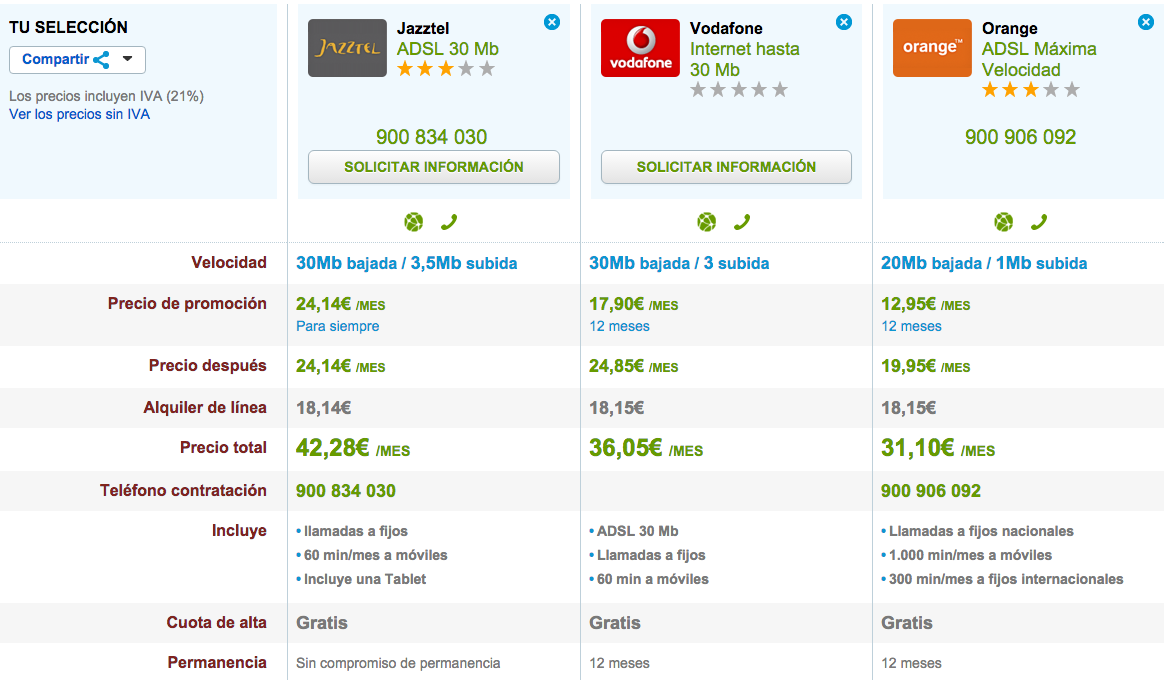This screenshot has height=680, width=1165.
Task: Click Solicitar Información under Jazztel
Action: (x=434, y=167)
